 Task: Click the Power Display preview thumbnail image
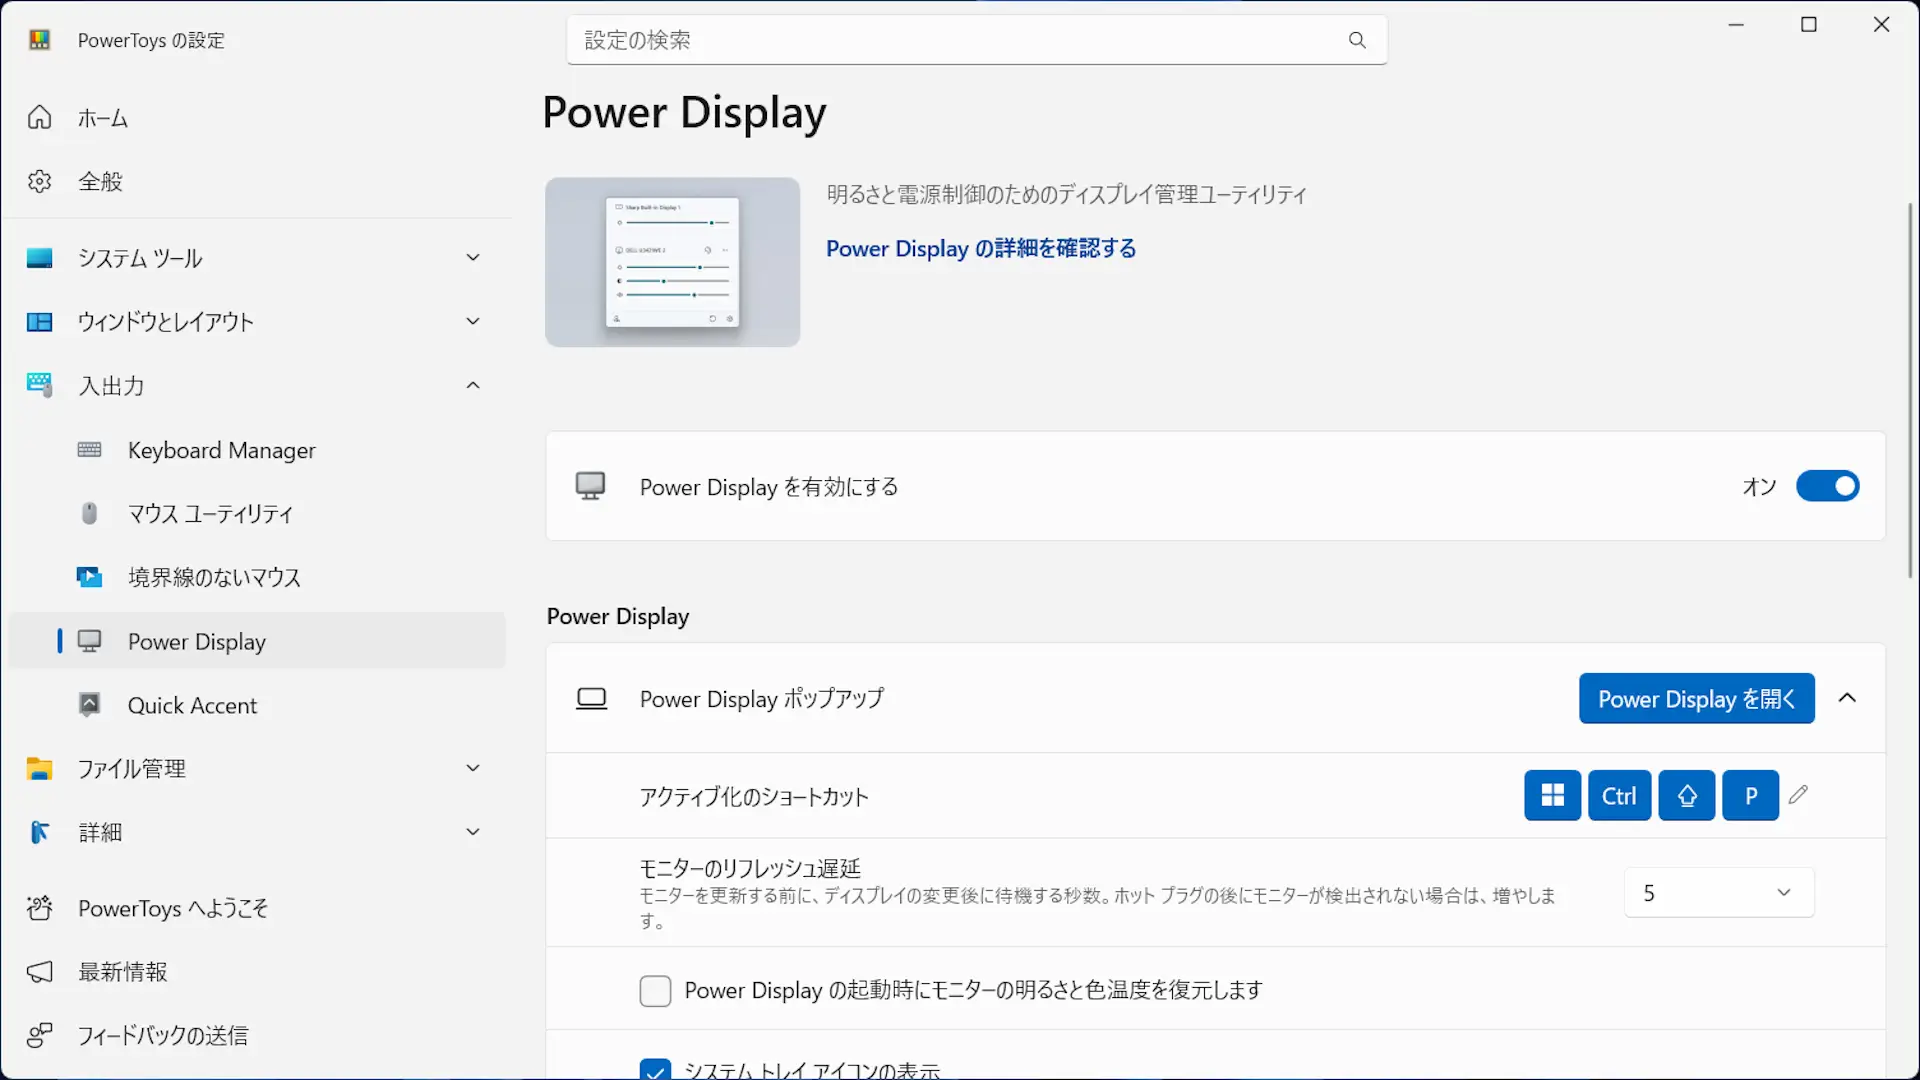672,262
